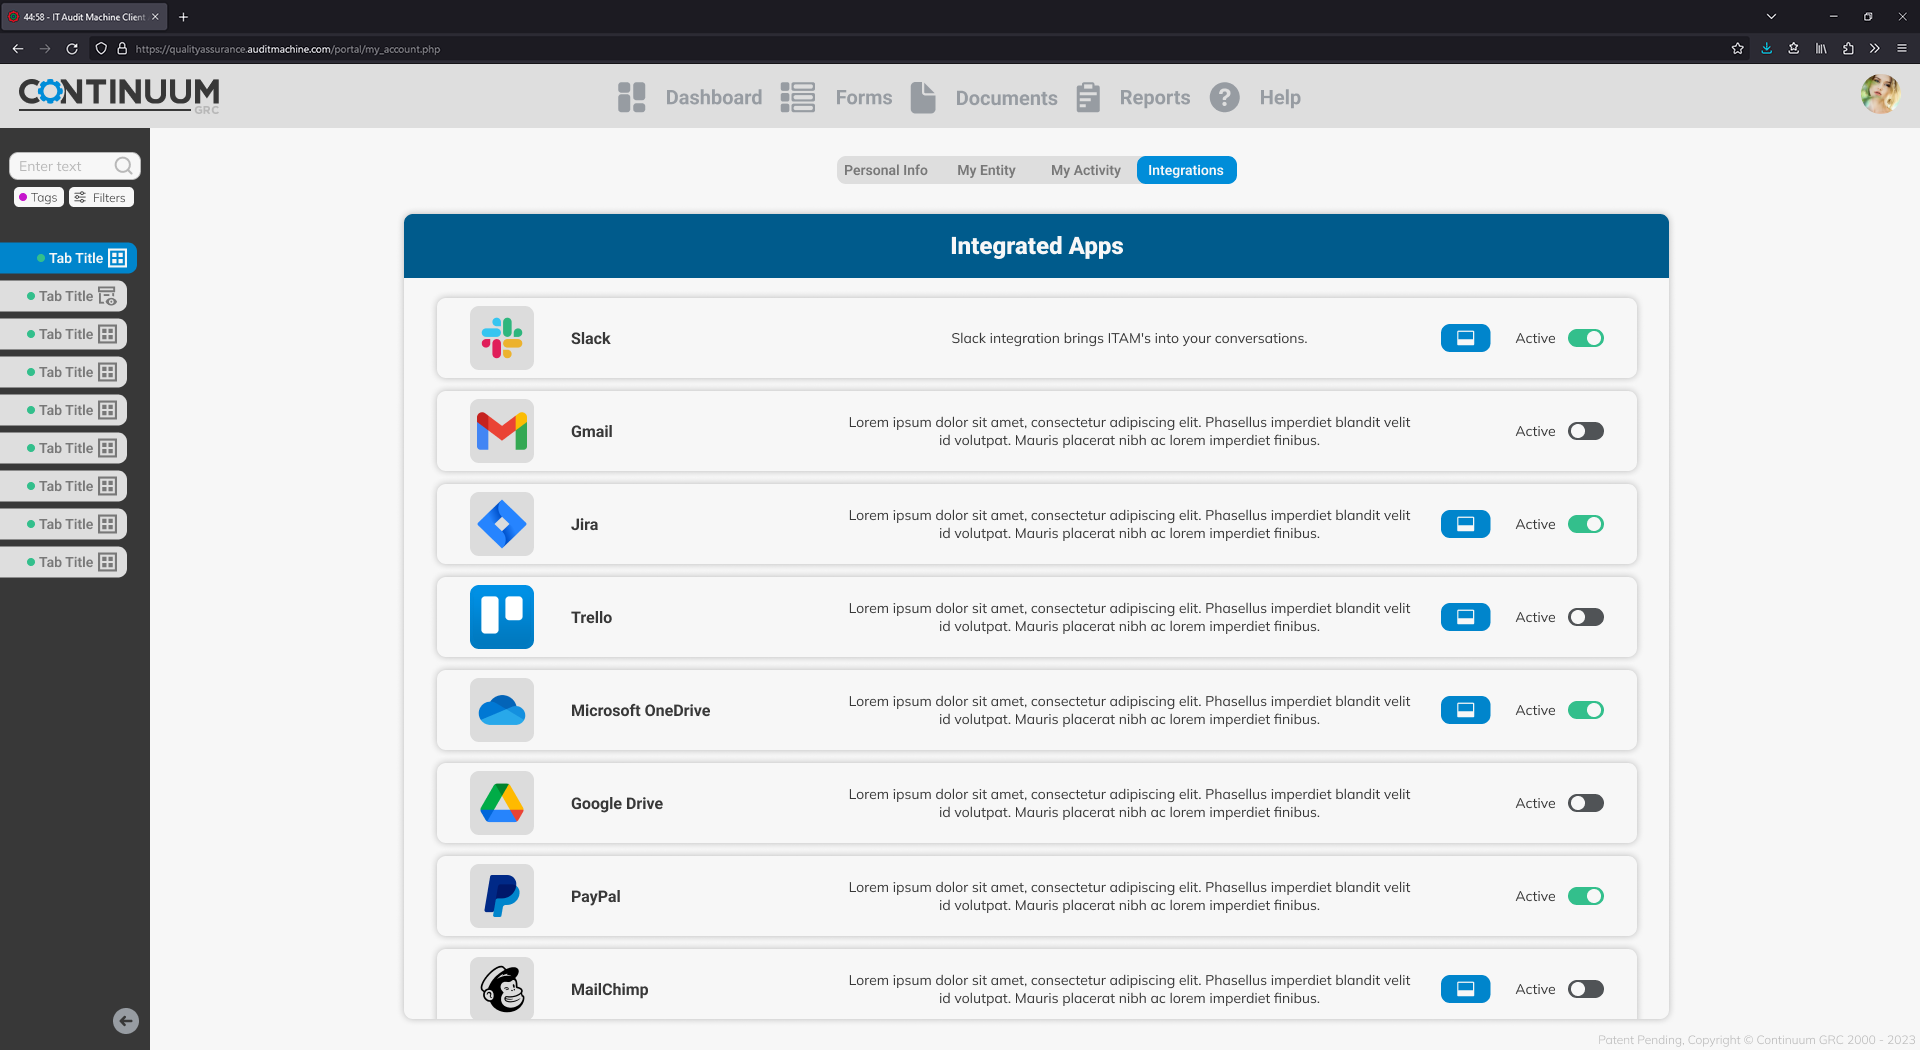Click the Slack app logo icon
1920x1050 pixels.
pos(501,338)
